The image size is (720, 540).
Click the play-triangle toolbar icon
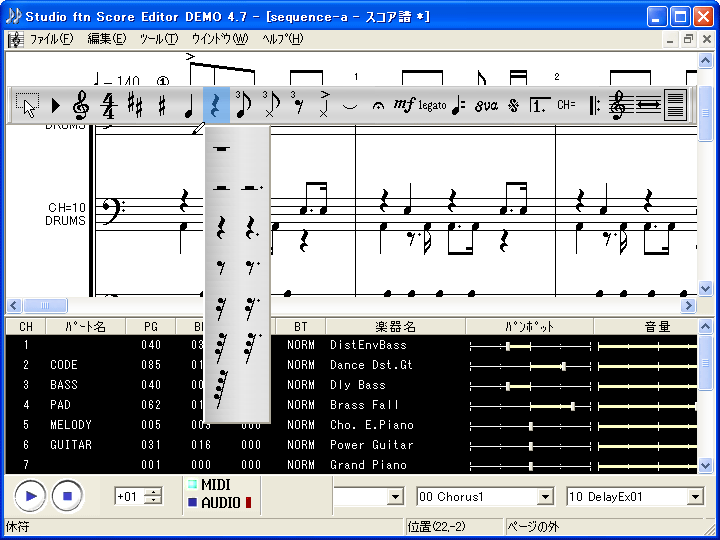coord(55,106)
